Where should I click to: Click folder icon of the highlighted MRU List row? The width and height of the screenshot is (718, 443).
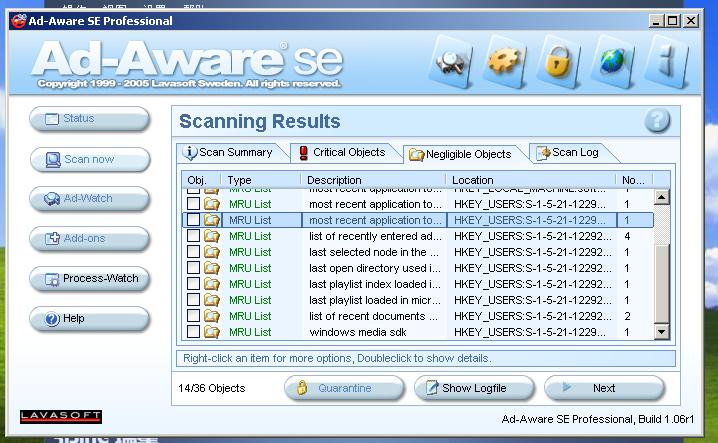point(212,220)
